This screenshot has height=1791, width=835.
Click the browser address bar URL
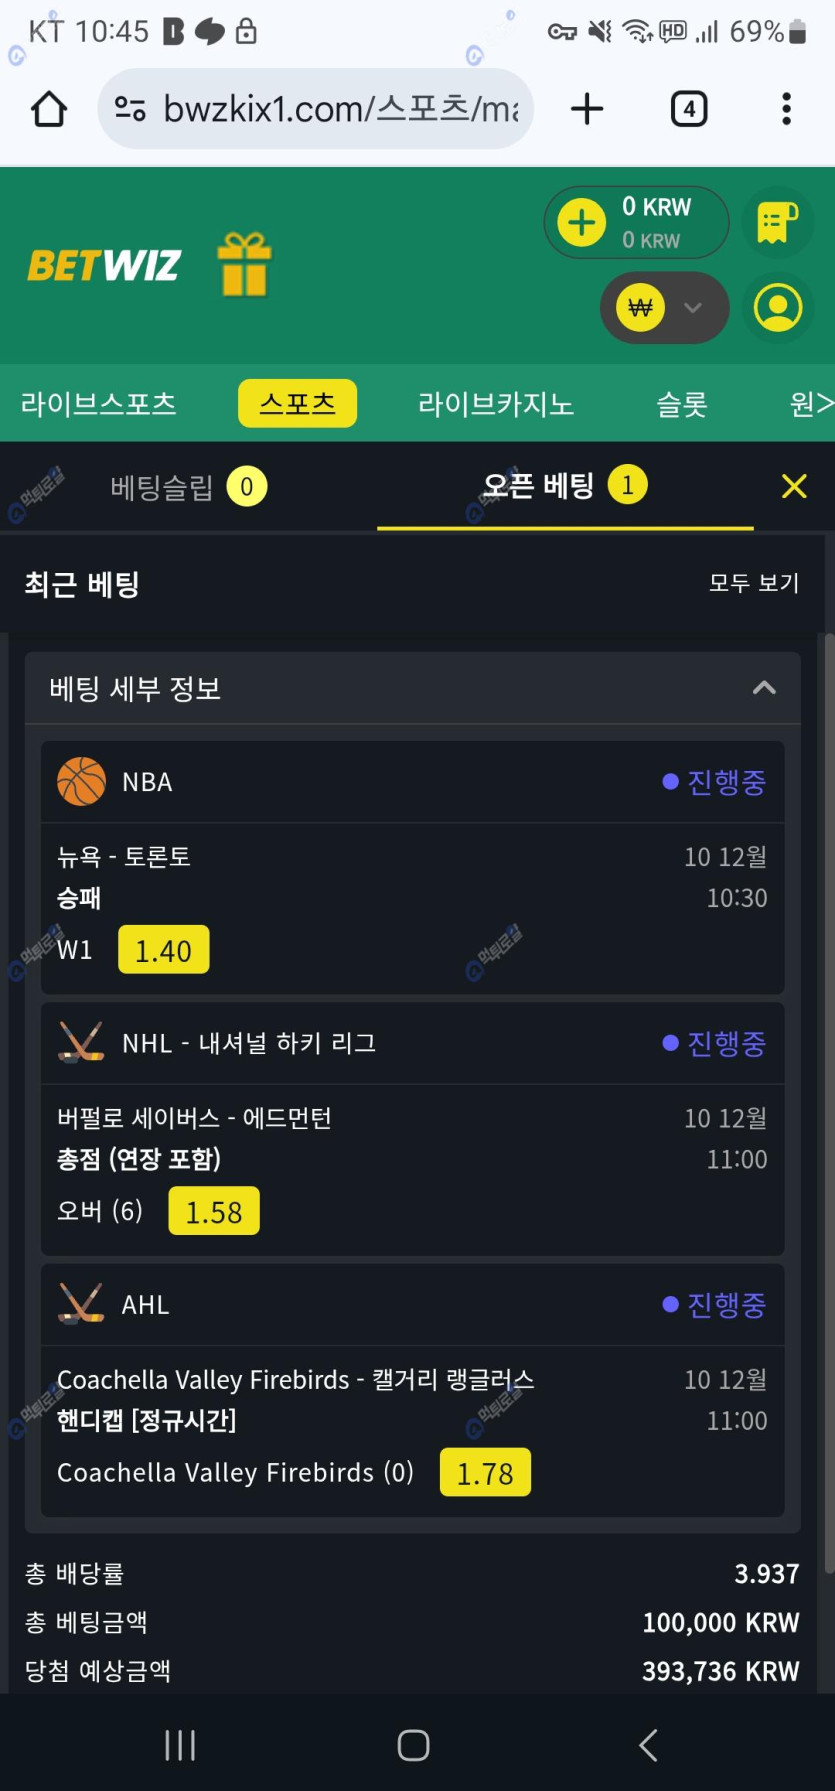pyautogui.click(x=340, y=109)
